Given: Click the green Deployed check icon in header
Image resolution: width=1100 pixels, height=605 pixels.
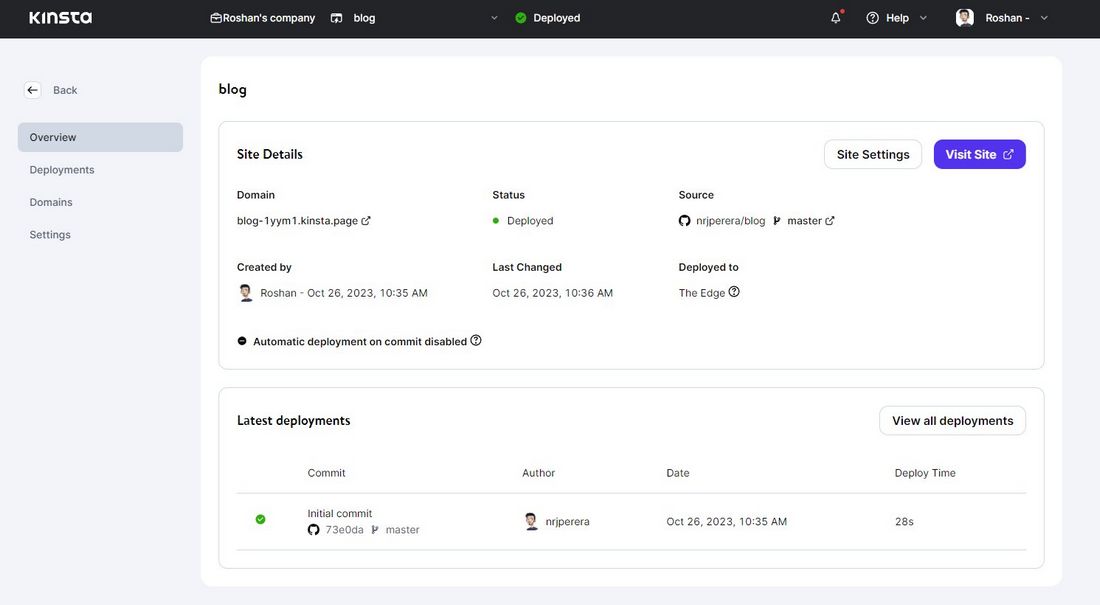Looking at the screenshot, I should pyautogui.click(x=521, y=18).
